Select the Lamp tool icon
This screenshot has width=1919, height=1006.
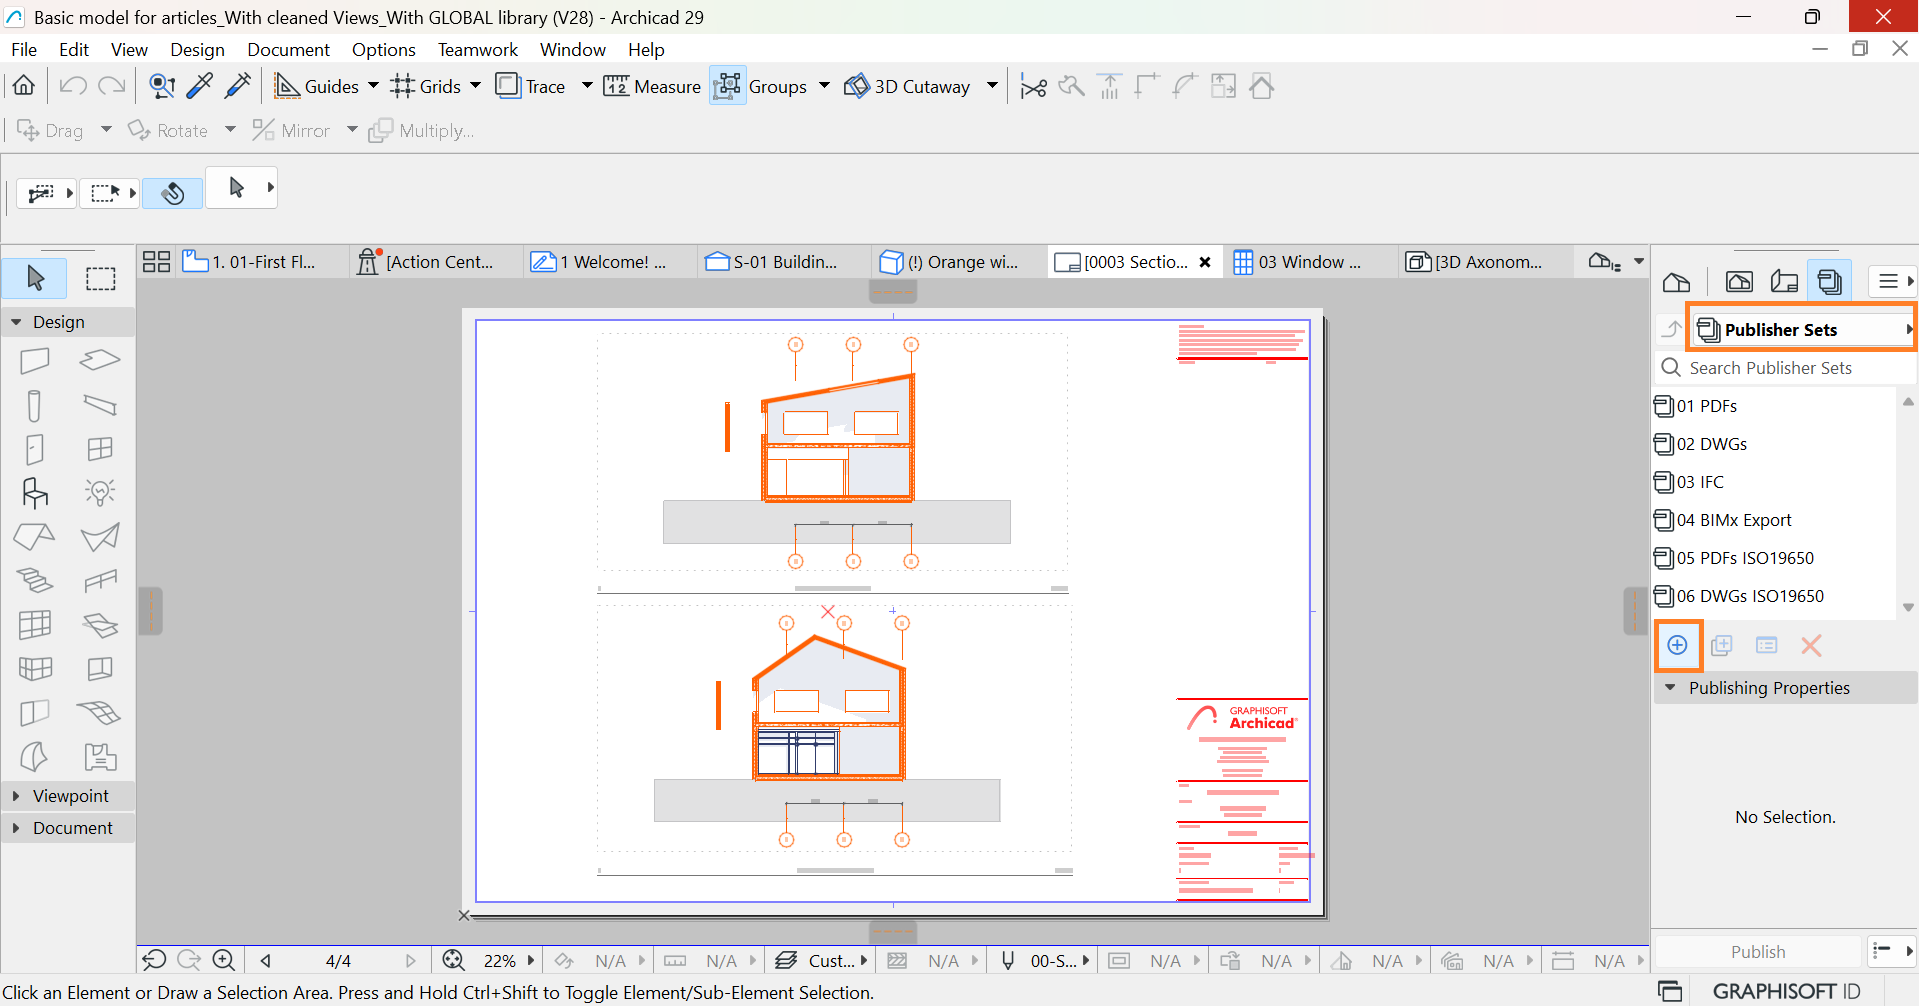100,492
